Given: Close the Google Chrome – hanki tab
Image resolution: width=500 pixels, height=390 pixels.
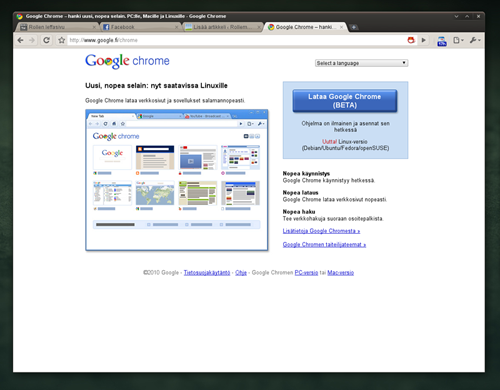Looking at the screenshot, I should [341, 27].
